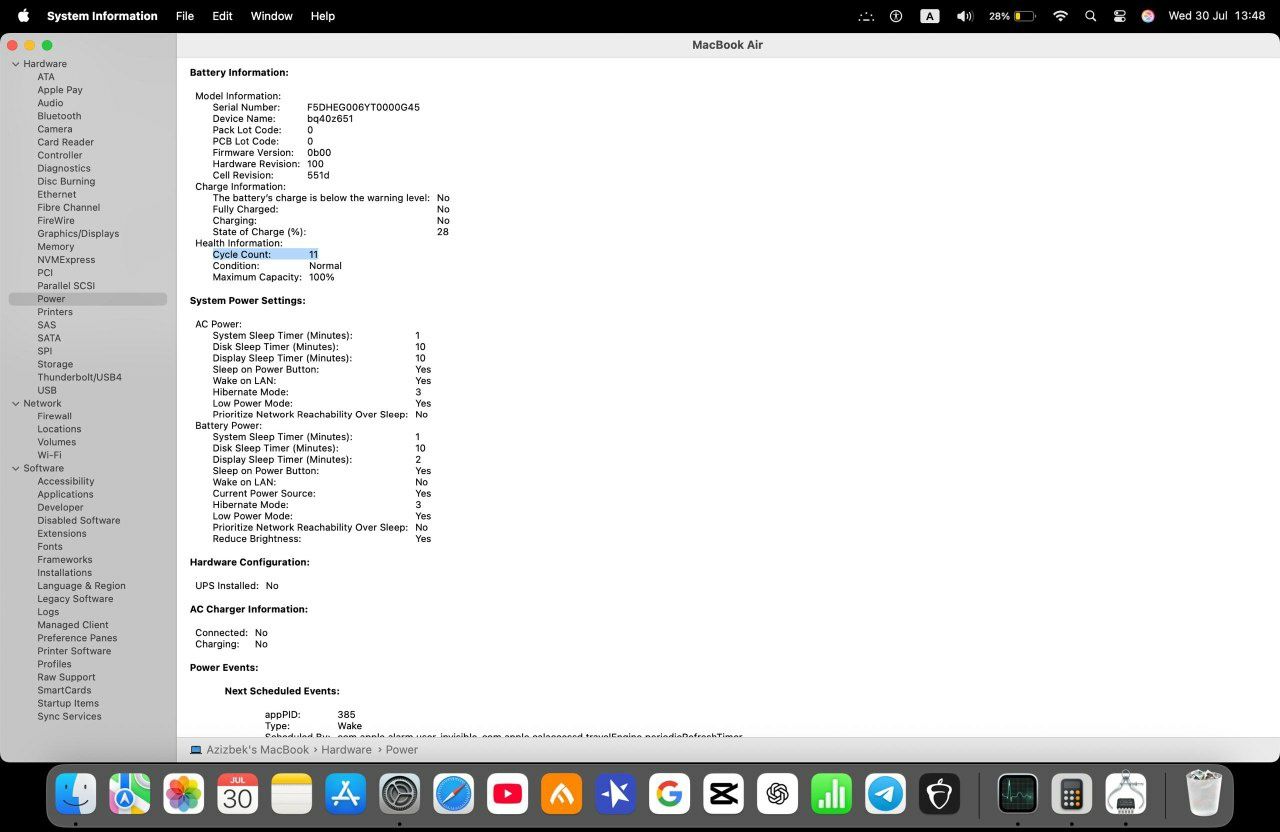Select Memory in the Hardware list
The image size is (1280, 832).
pos(56,247)
